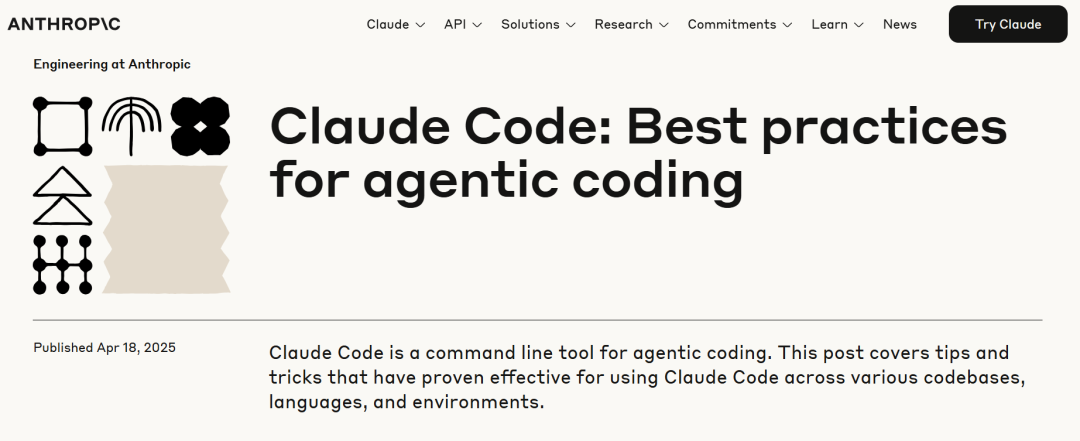Expand the chevron next to Solutions
Screen dimensions: 1080x441
[x=570, y=25]
